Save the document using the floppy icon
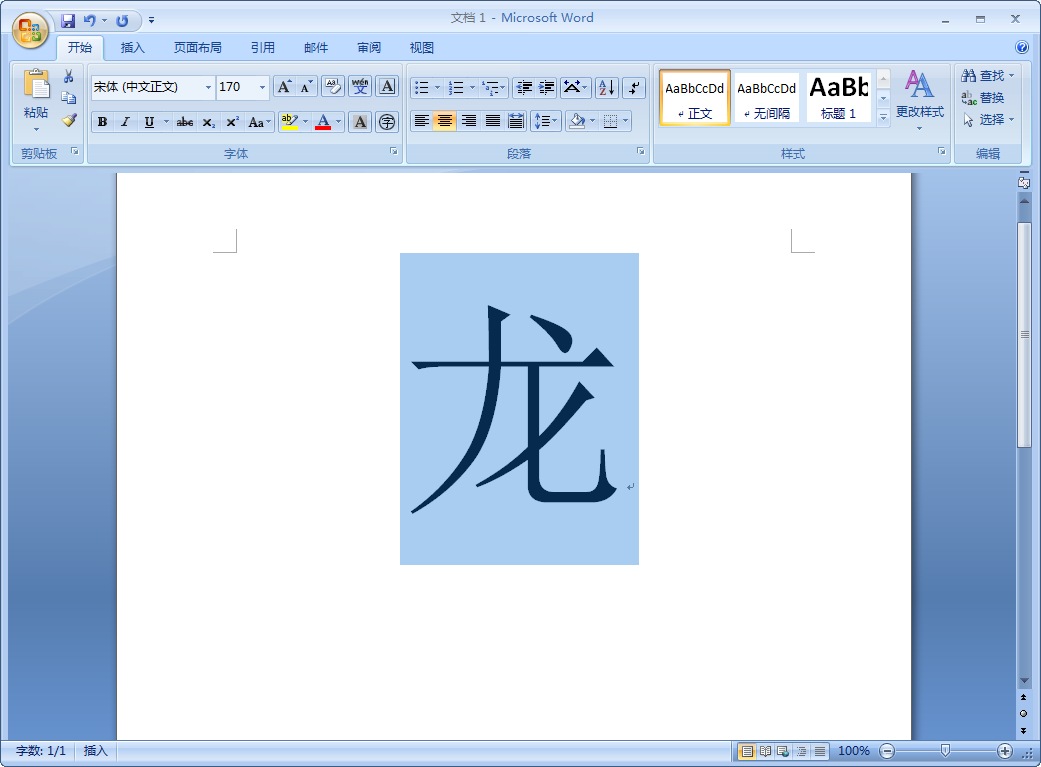Image resolution: width=1041 pixels, height=767 pixels. [x=68, y=21]
